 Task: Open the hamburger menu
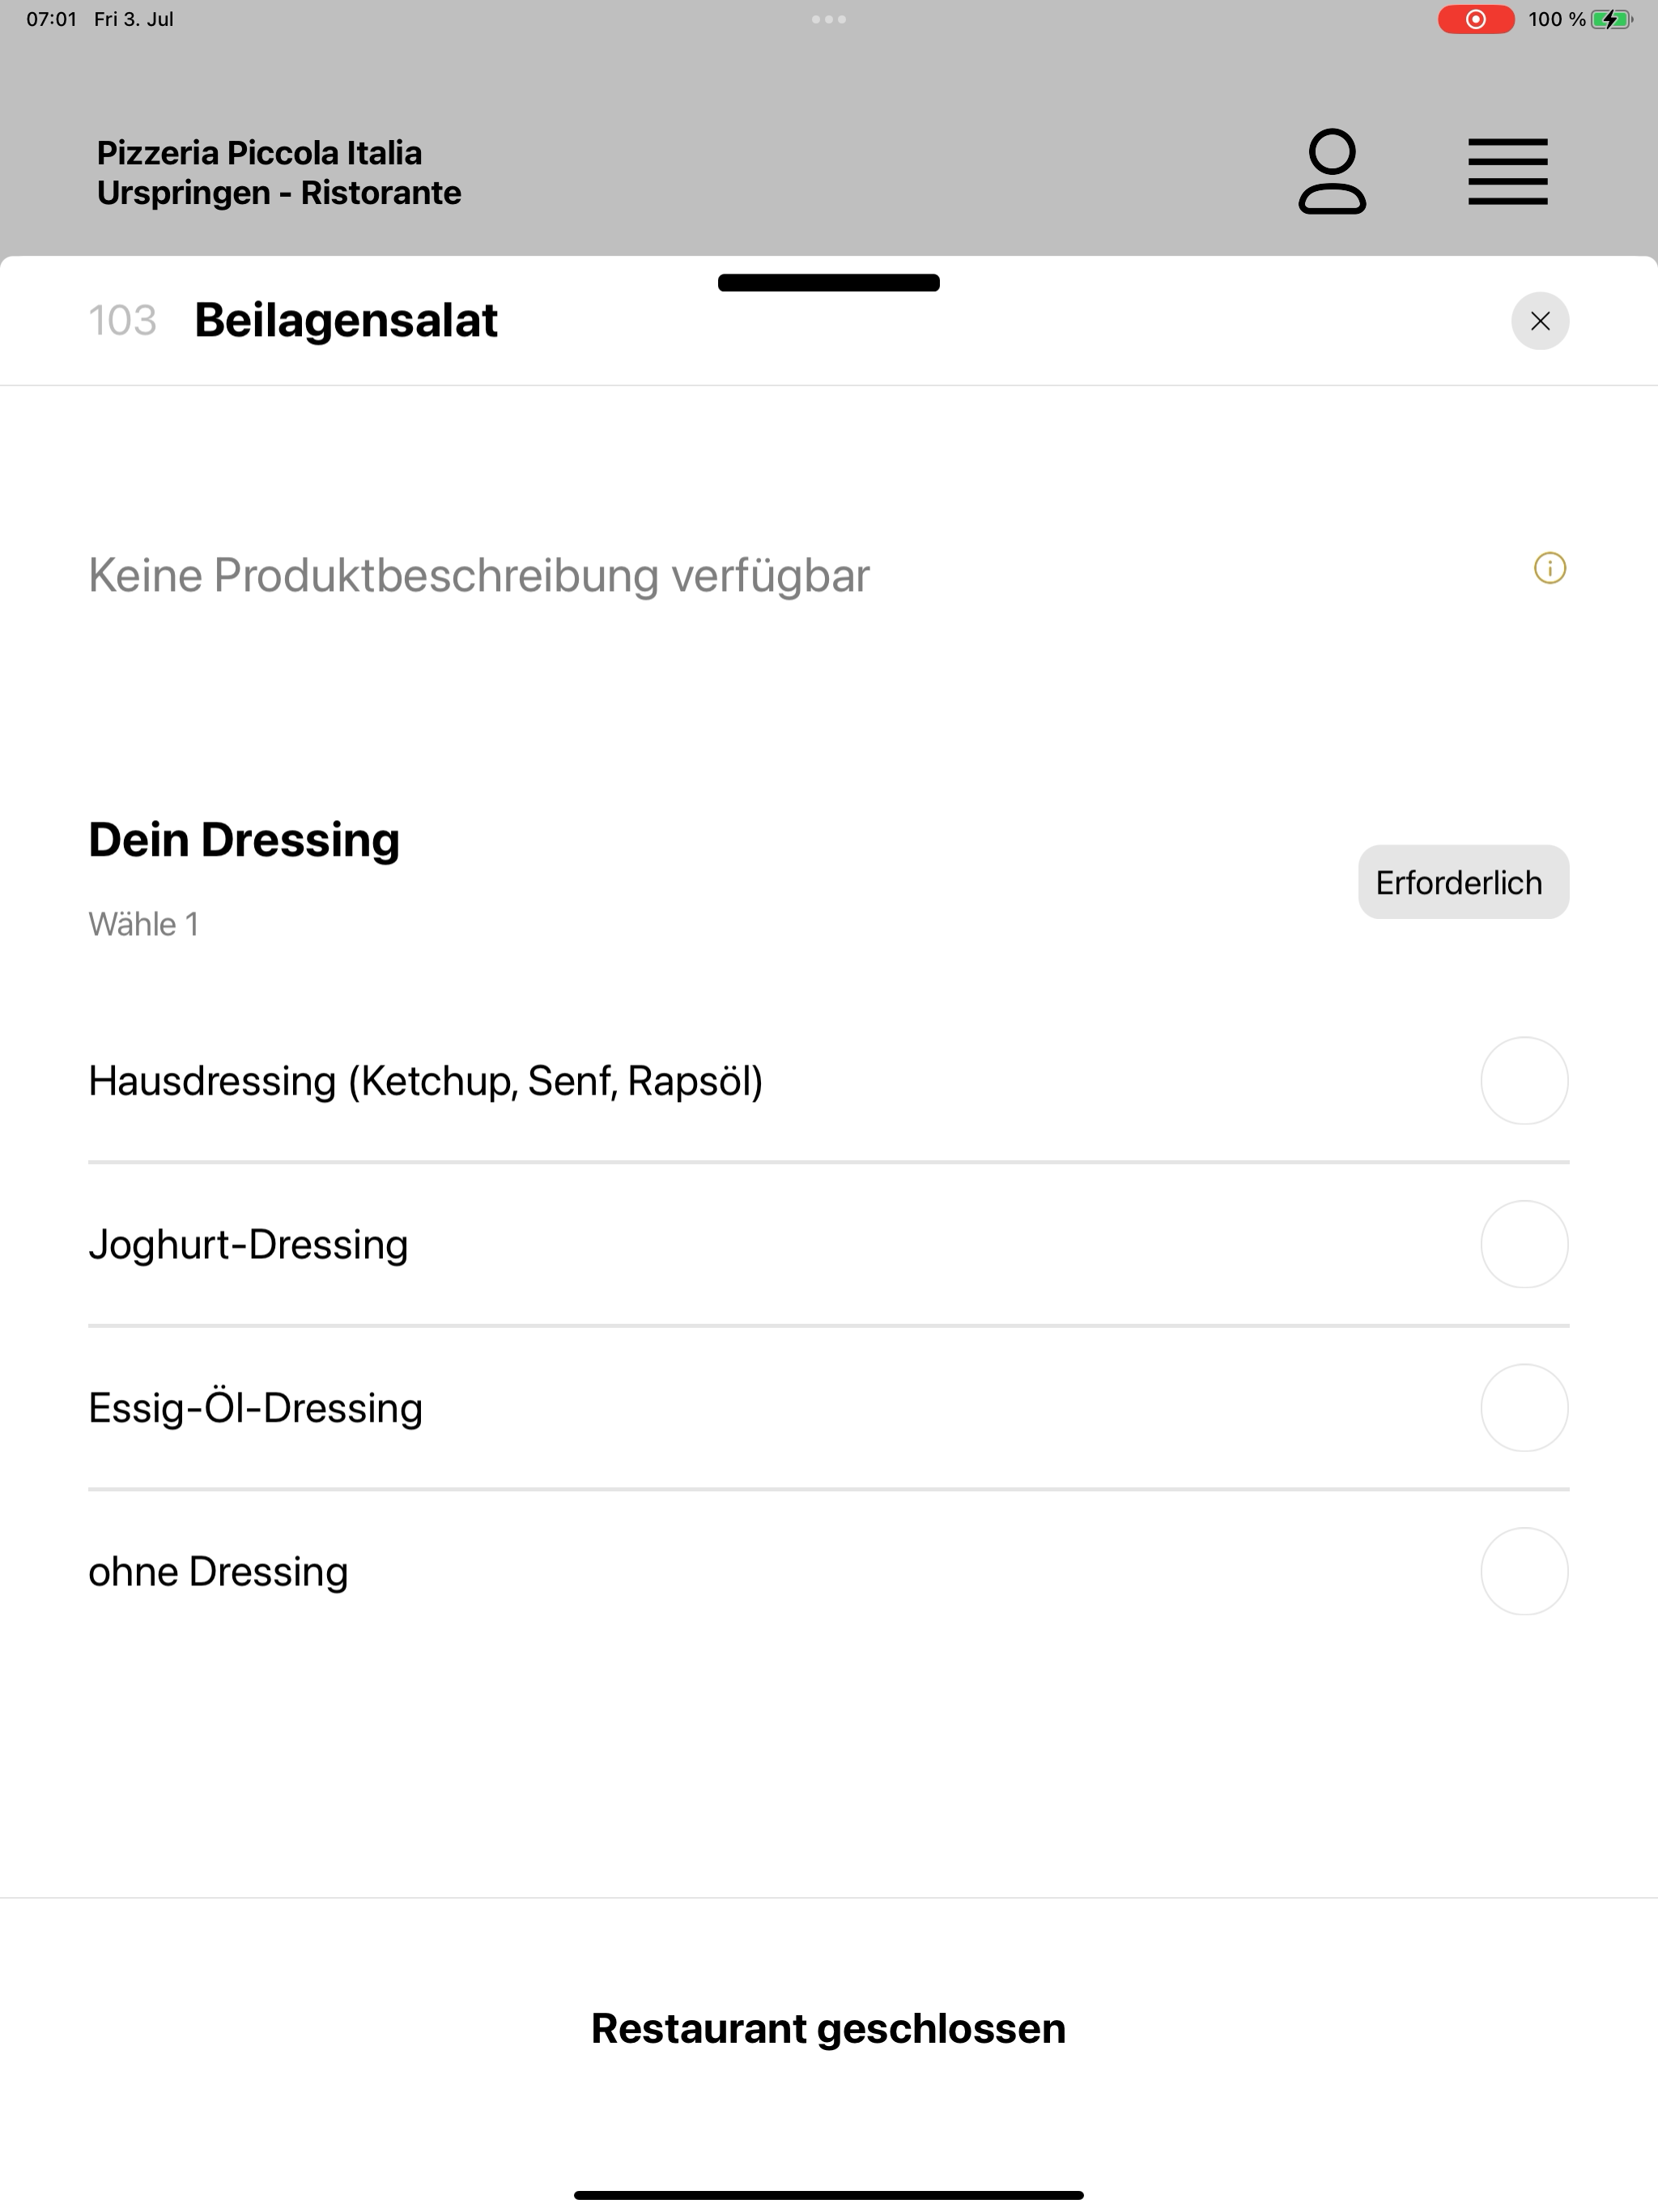coord(1507,172)
